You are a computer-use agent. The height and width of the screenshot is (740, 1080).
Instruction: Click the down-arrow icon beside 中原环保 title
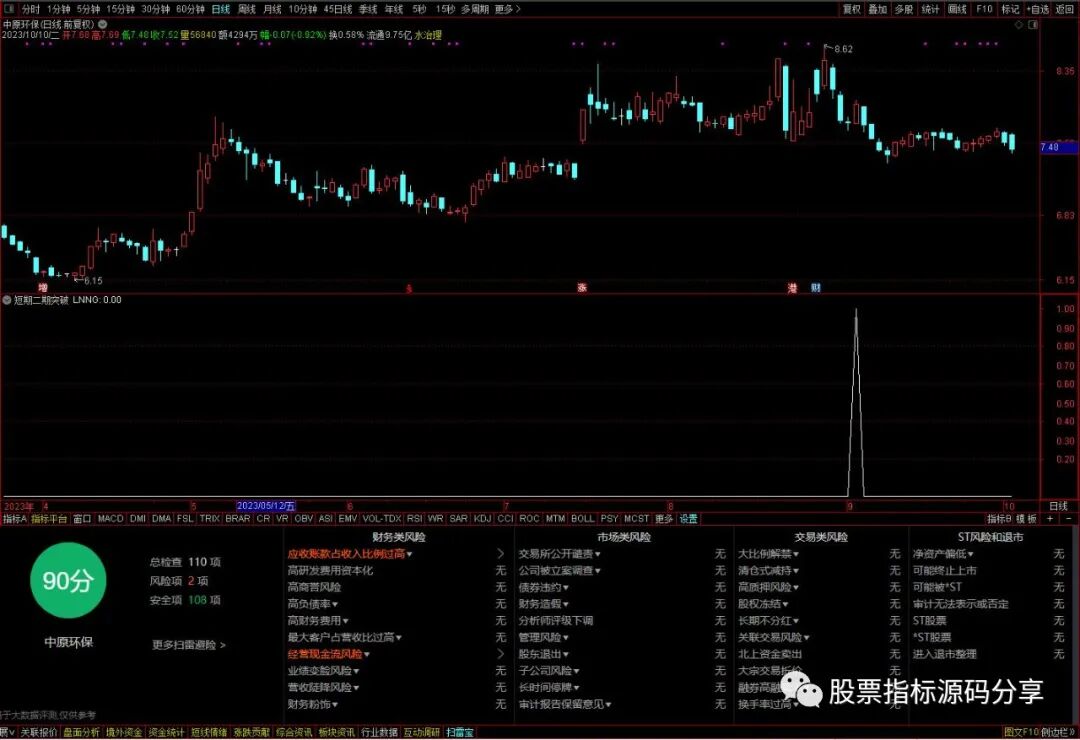(x=103, y=24)
